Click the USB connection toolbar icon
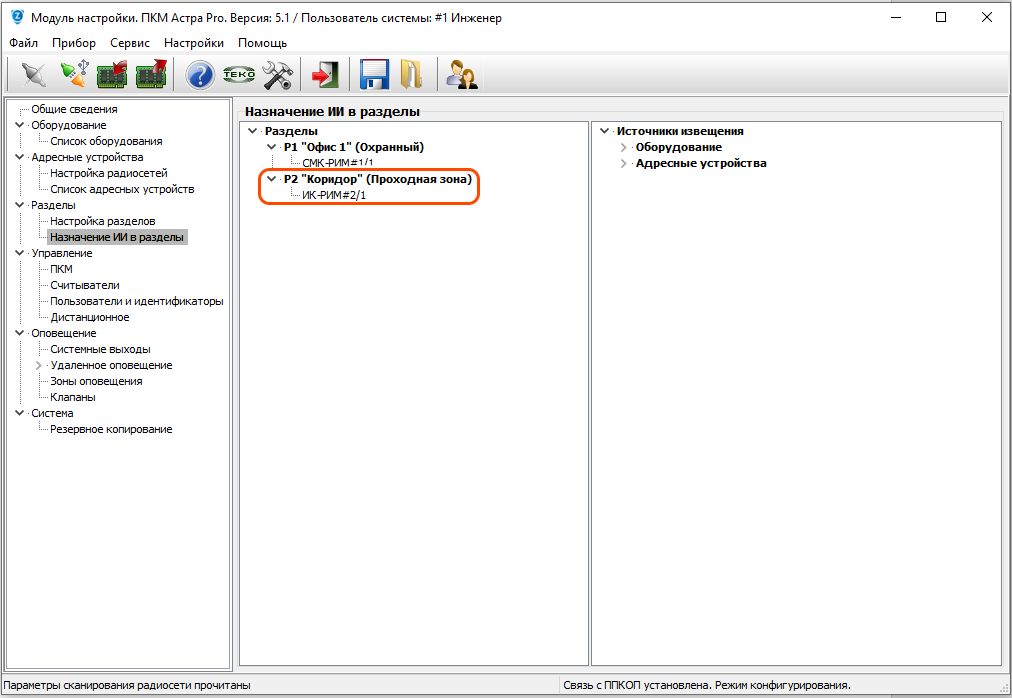Screen dimensions: 1012x698 point(74,75)
